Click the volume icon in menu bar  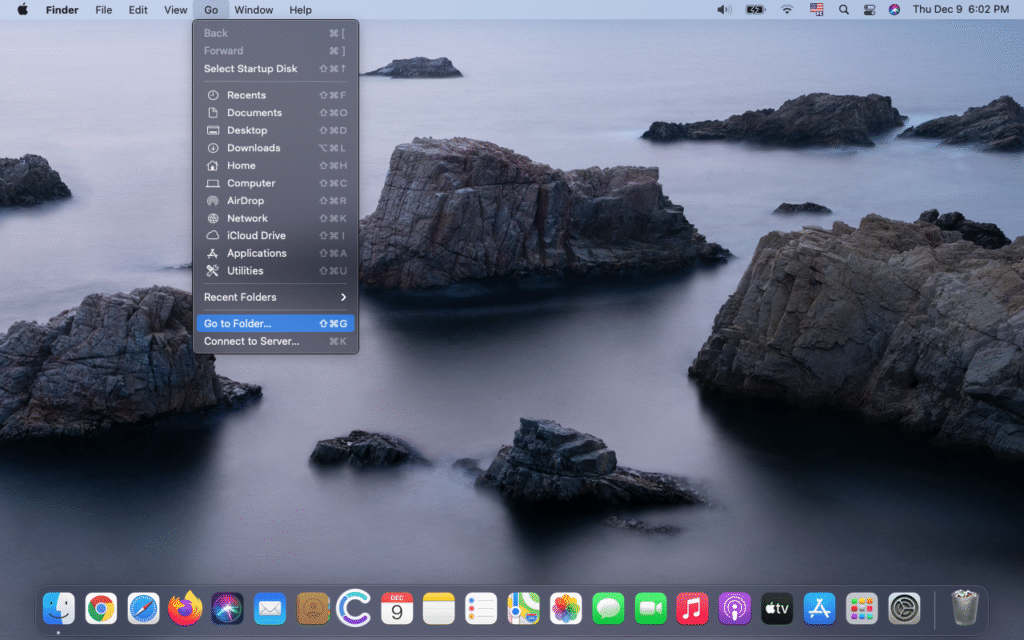click(724, 10)
